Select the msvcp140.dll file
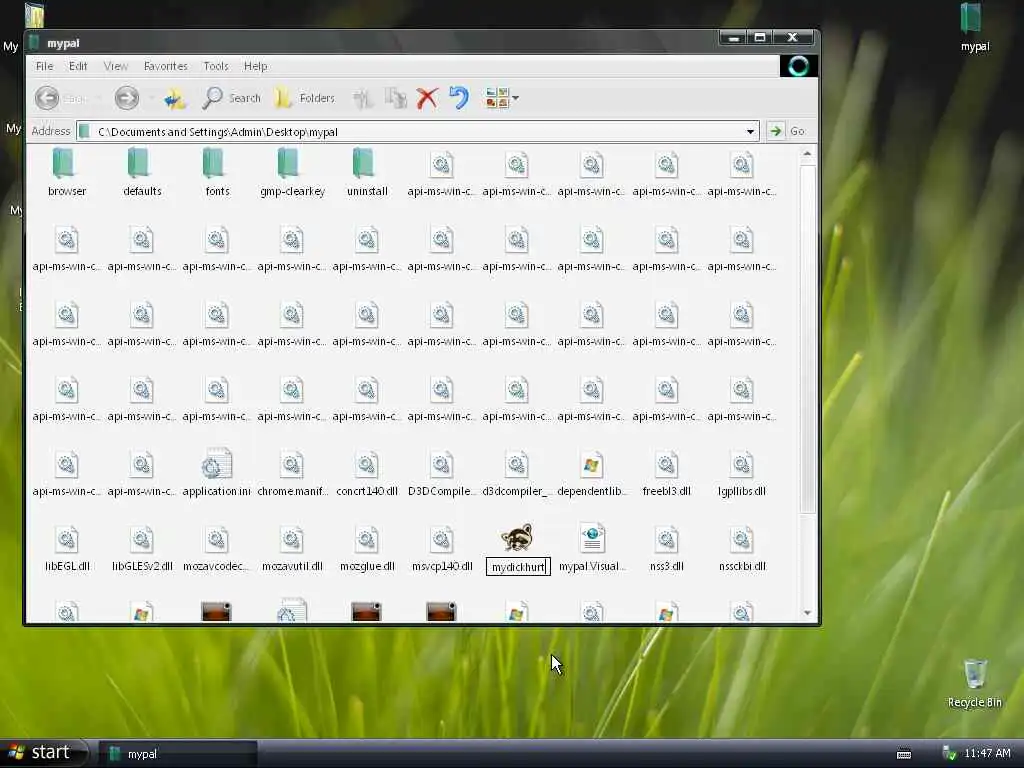This screenshot has width=1024, height=768. click(x=441, y=548)
